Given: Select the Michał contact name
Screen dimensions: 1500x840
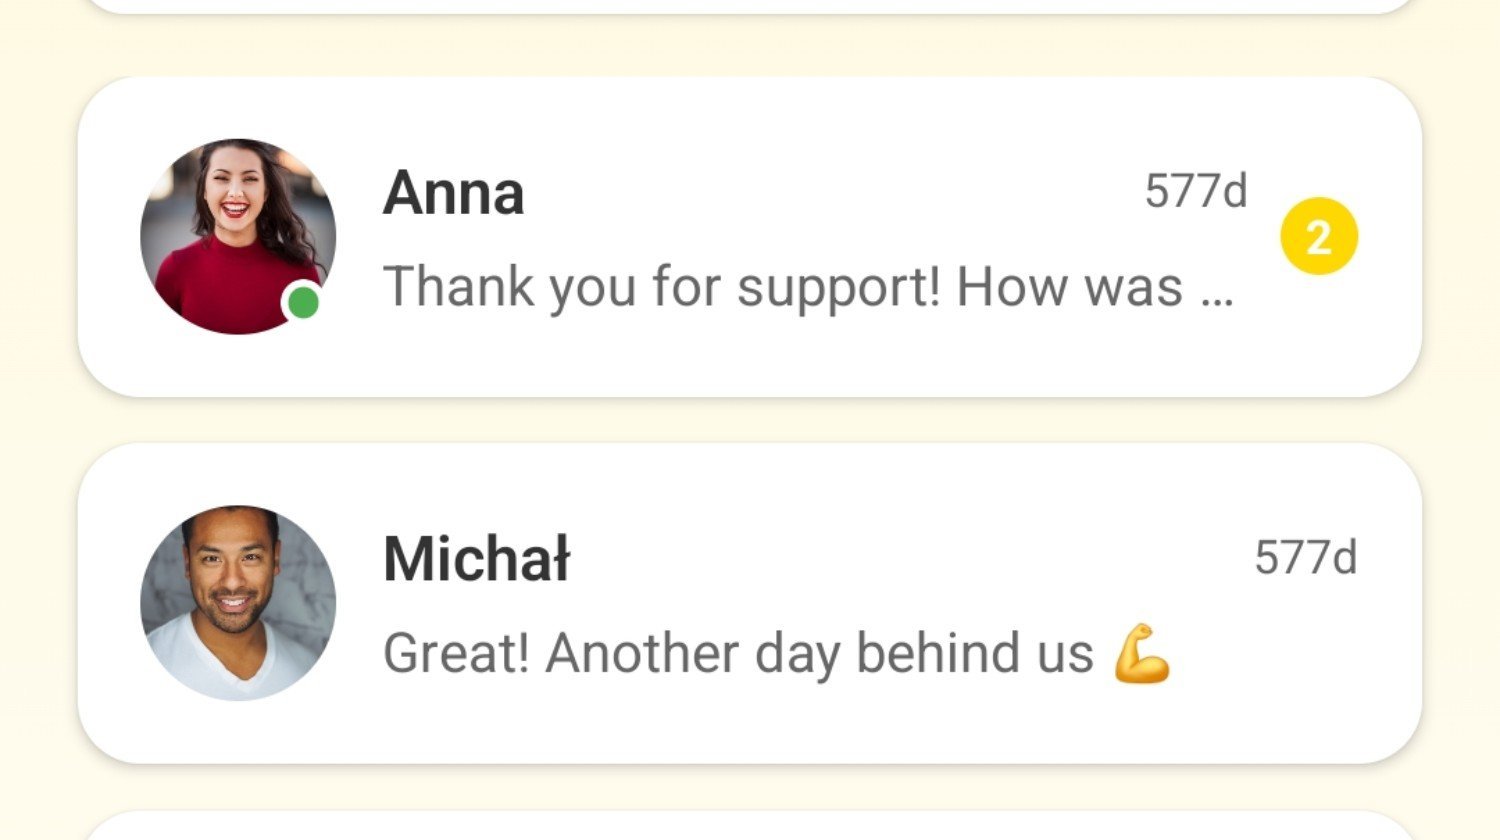Looking at the screenshot, I should click(x=476, y=558).
